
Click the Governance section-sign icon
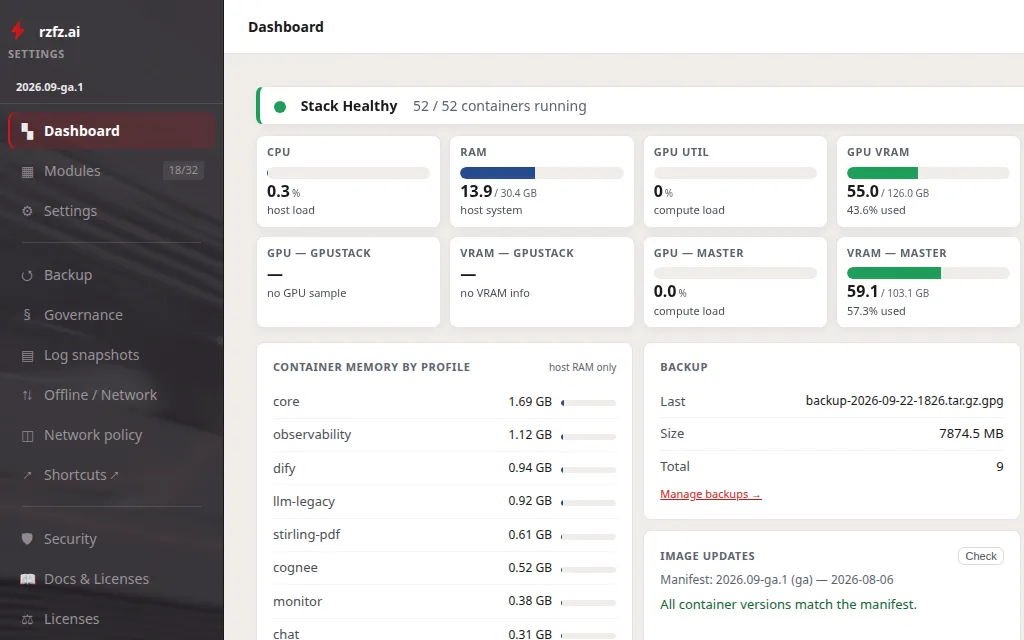(27, 315)
